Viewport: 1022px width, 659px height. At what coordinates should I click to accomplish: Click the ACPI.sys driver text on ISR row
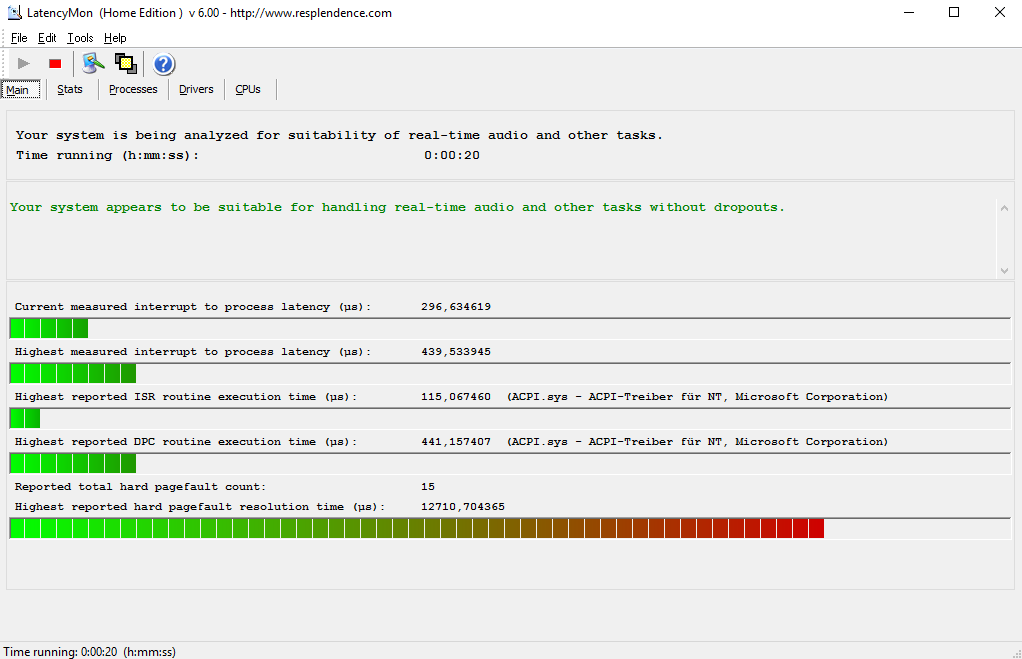coord(697,396)
